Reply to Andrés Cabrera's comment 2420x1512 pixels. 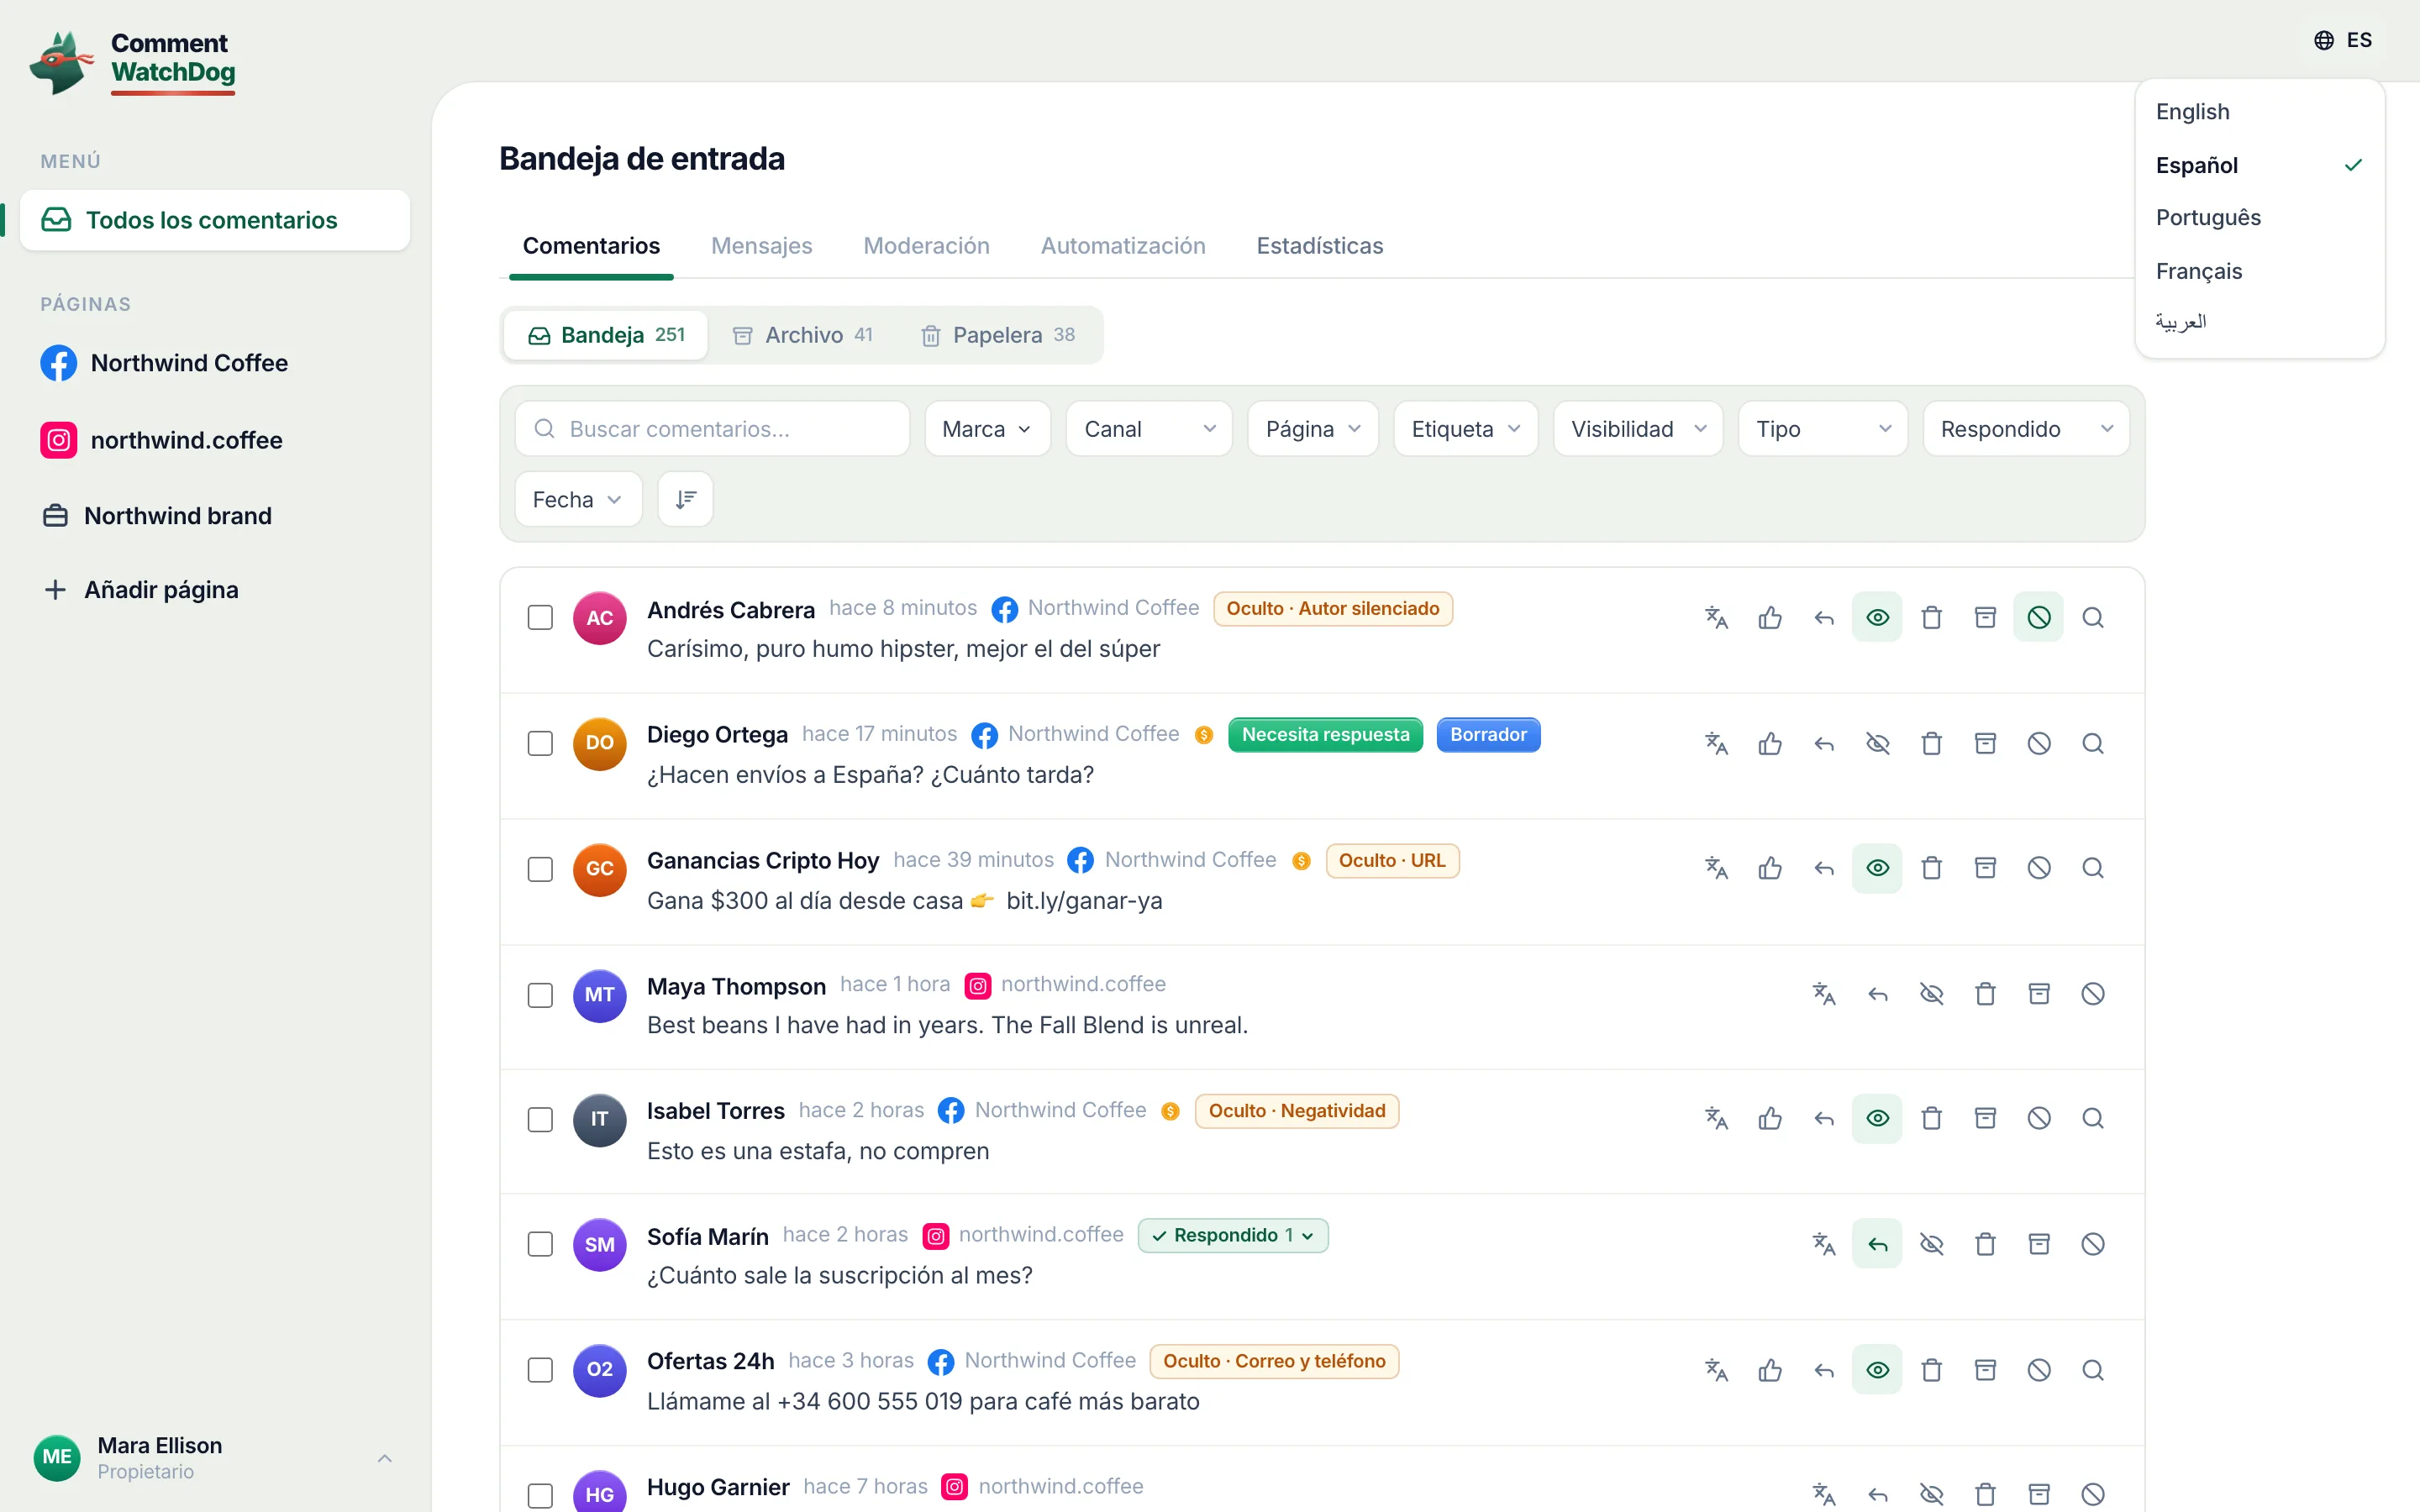tap(1824, 618)
